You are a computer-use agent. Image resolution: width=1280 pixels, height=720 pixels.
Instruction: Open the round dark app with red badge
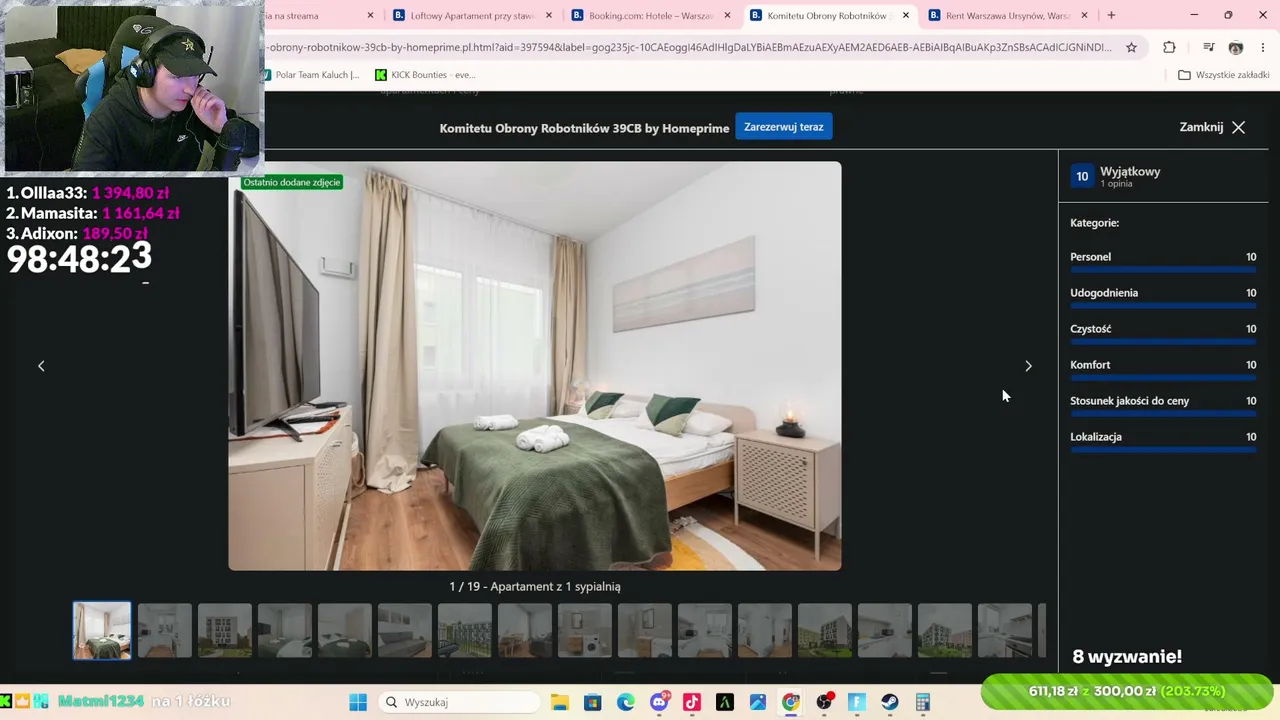click(x=824, y=702)
